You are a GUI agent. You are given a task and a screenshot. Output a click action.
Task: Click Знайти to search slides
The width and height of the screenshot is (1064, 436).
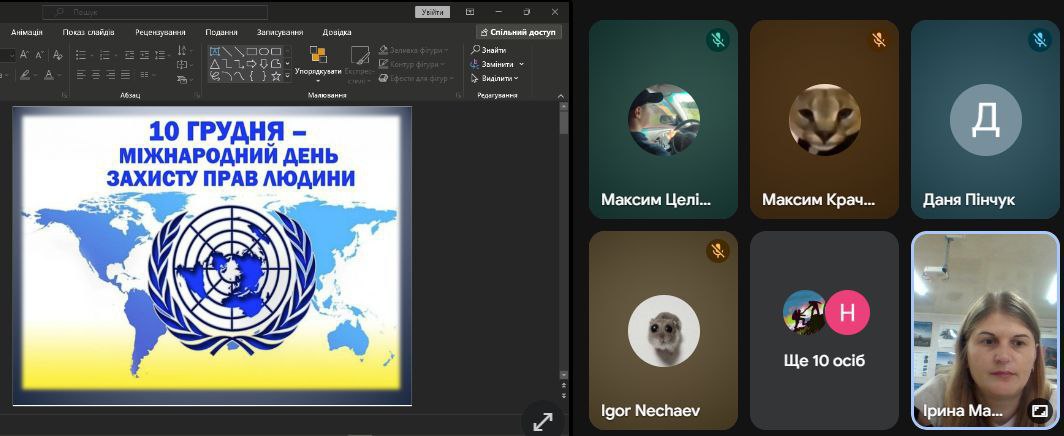coord(489,50)
